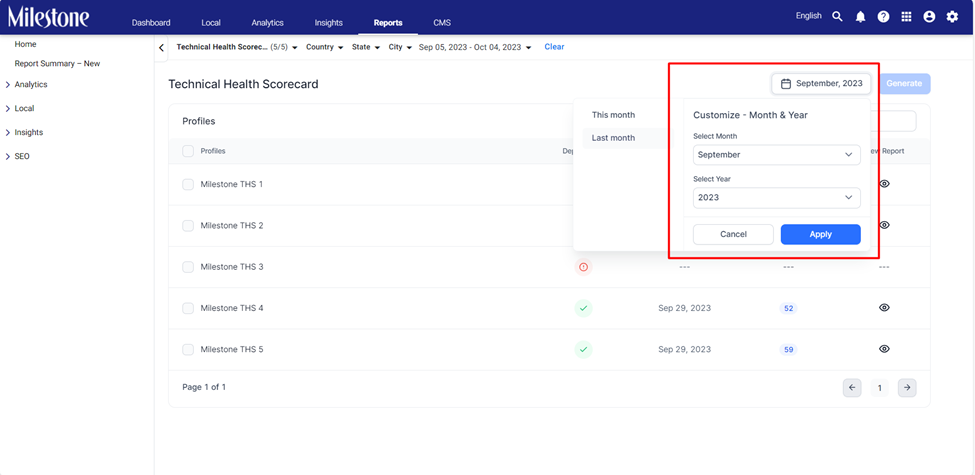Open the Reports tab
Screen dimensions: 975x475
(388, 23)
